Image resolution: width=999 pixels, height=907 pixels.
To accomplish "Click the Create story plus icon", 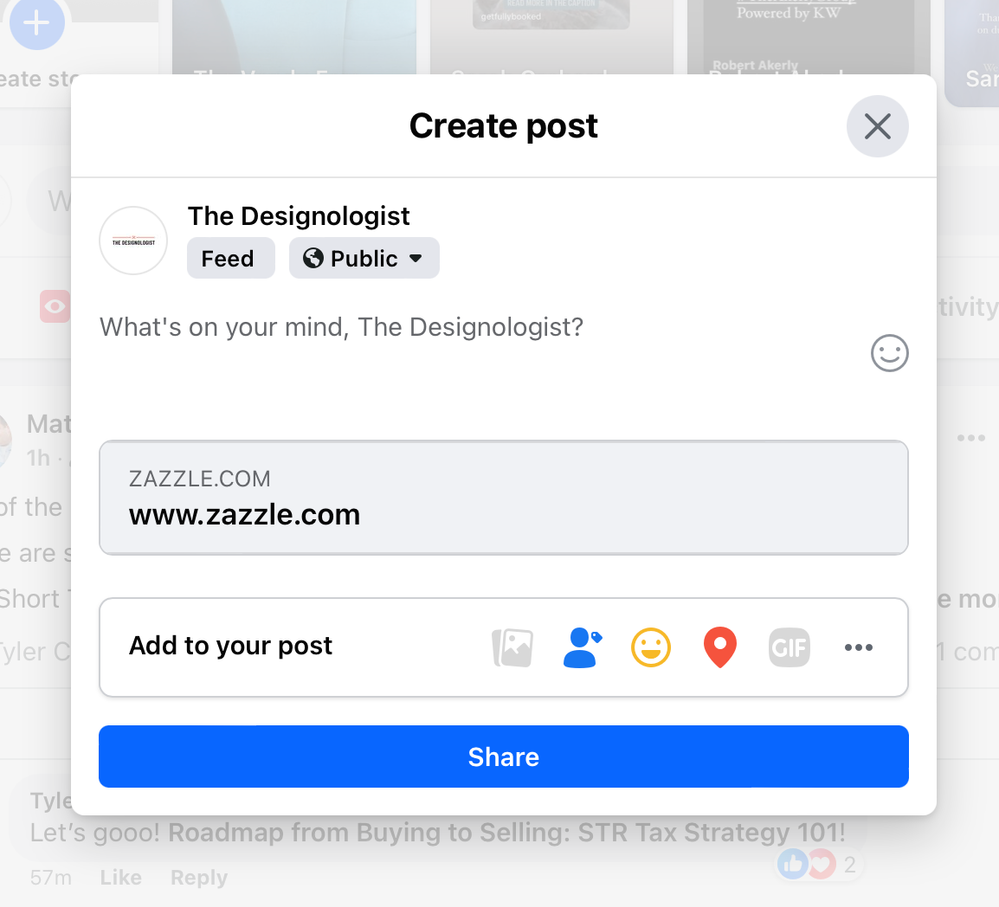I will [37, 23].
